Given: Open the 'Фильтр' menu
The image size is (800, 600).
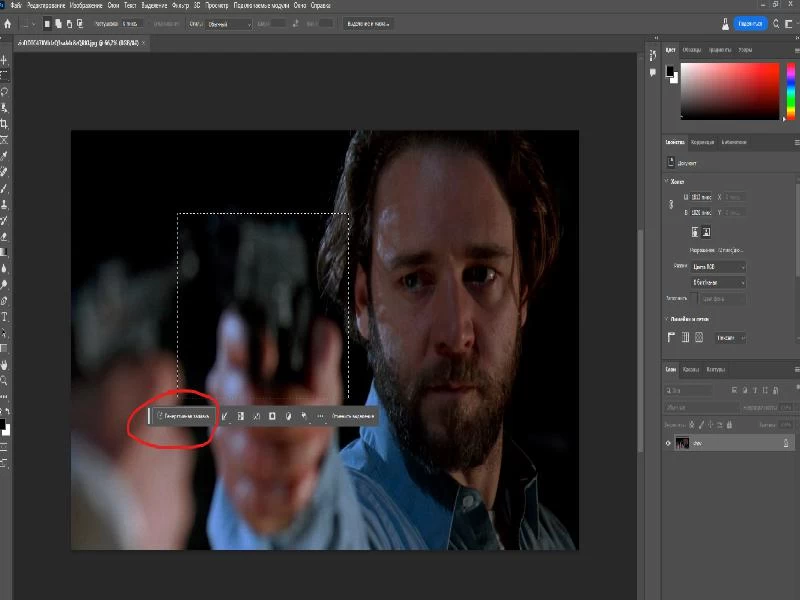Looking at the screenshot, I should tap(180, 5).
